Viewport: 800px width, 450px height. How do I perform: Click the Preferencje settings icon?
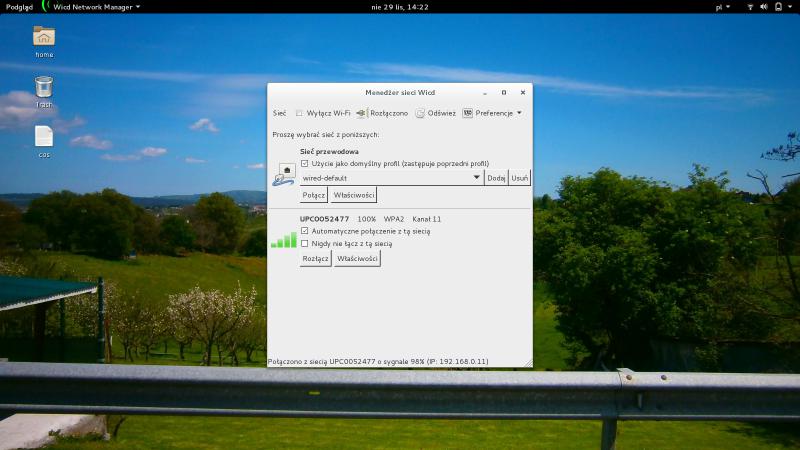click(467, 113)
